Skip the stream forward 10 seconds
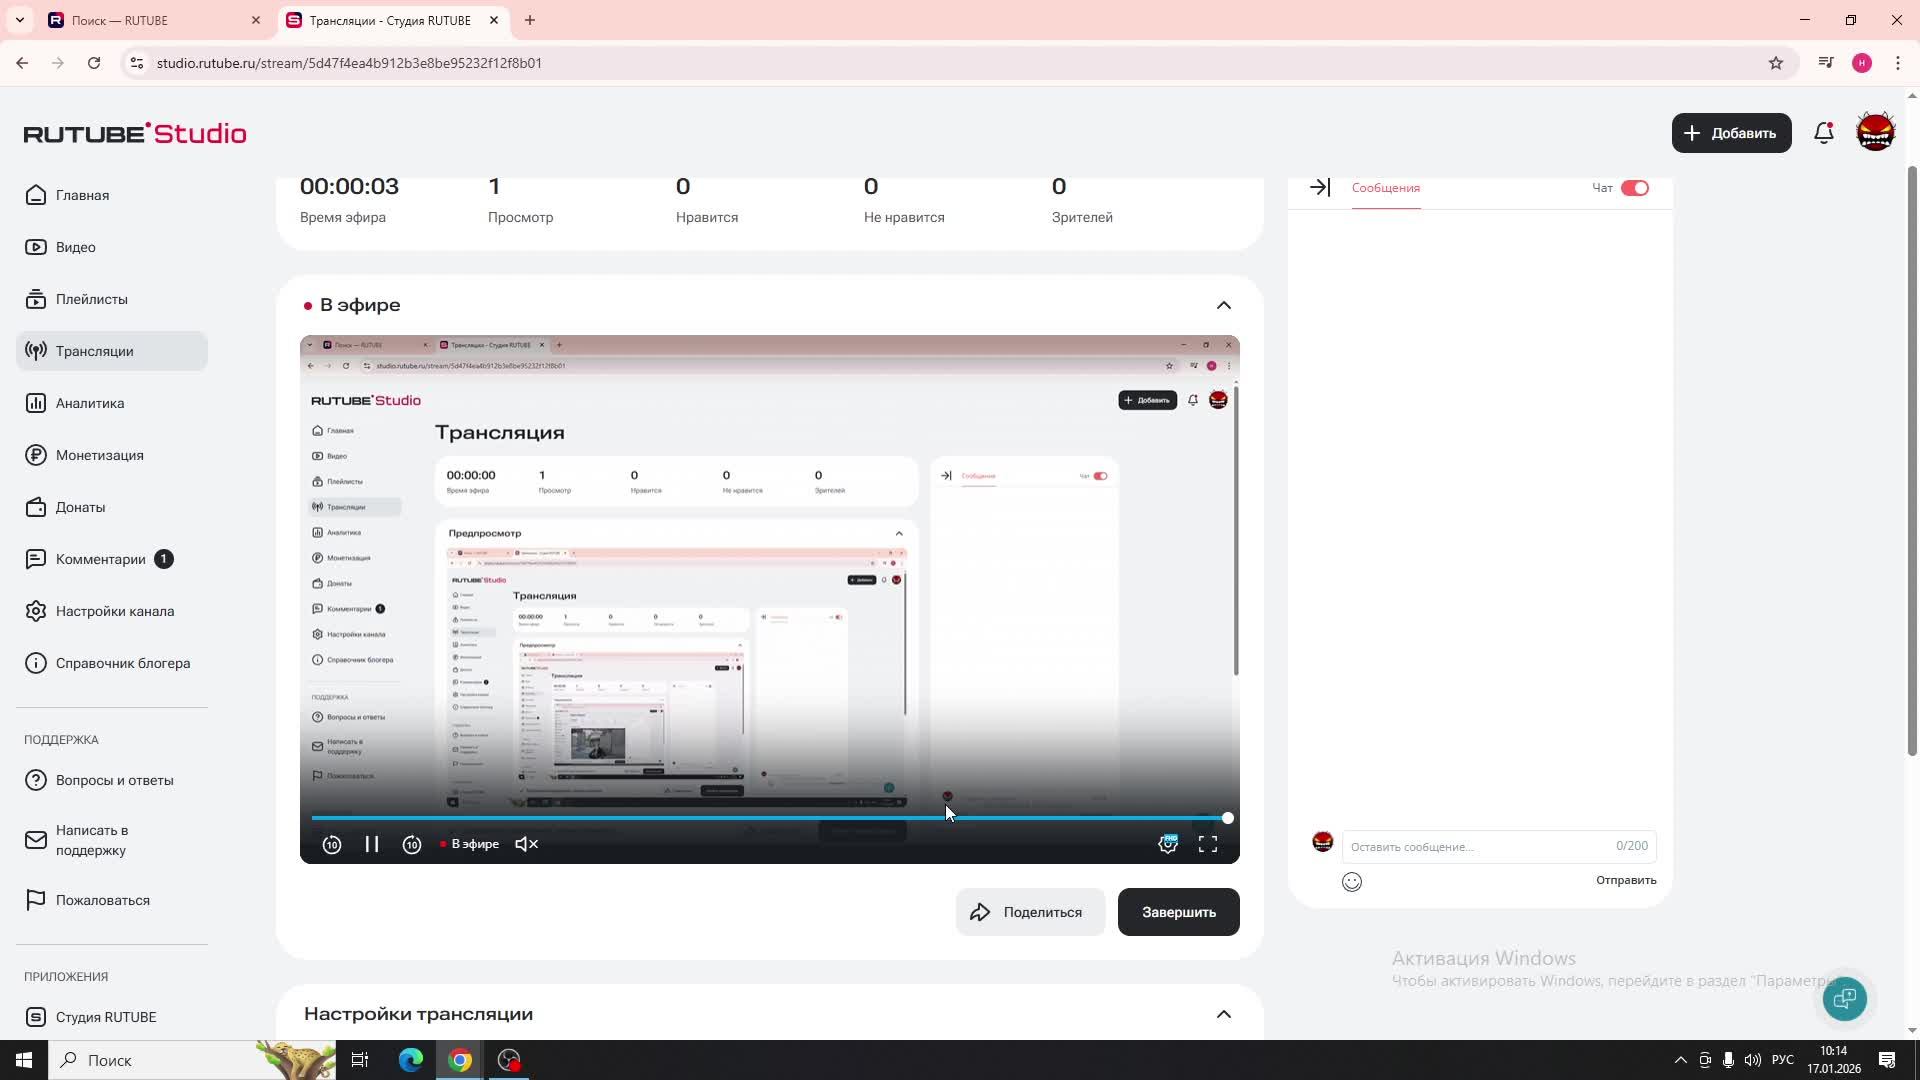 click(412, 845)
